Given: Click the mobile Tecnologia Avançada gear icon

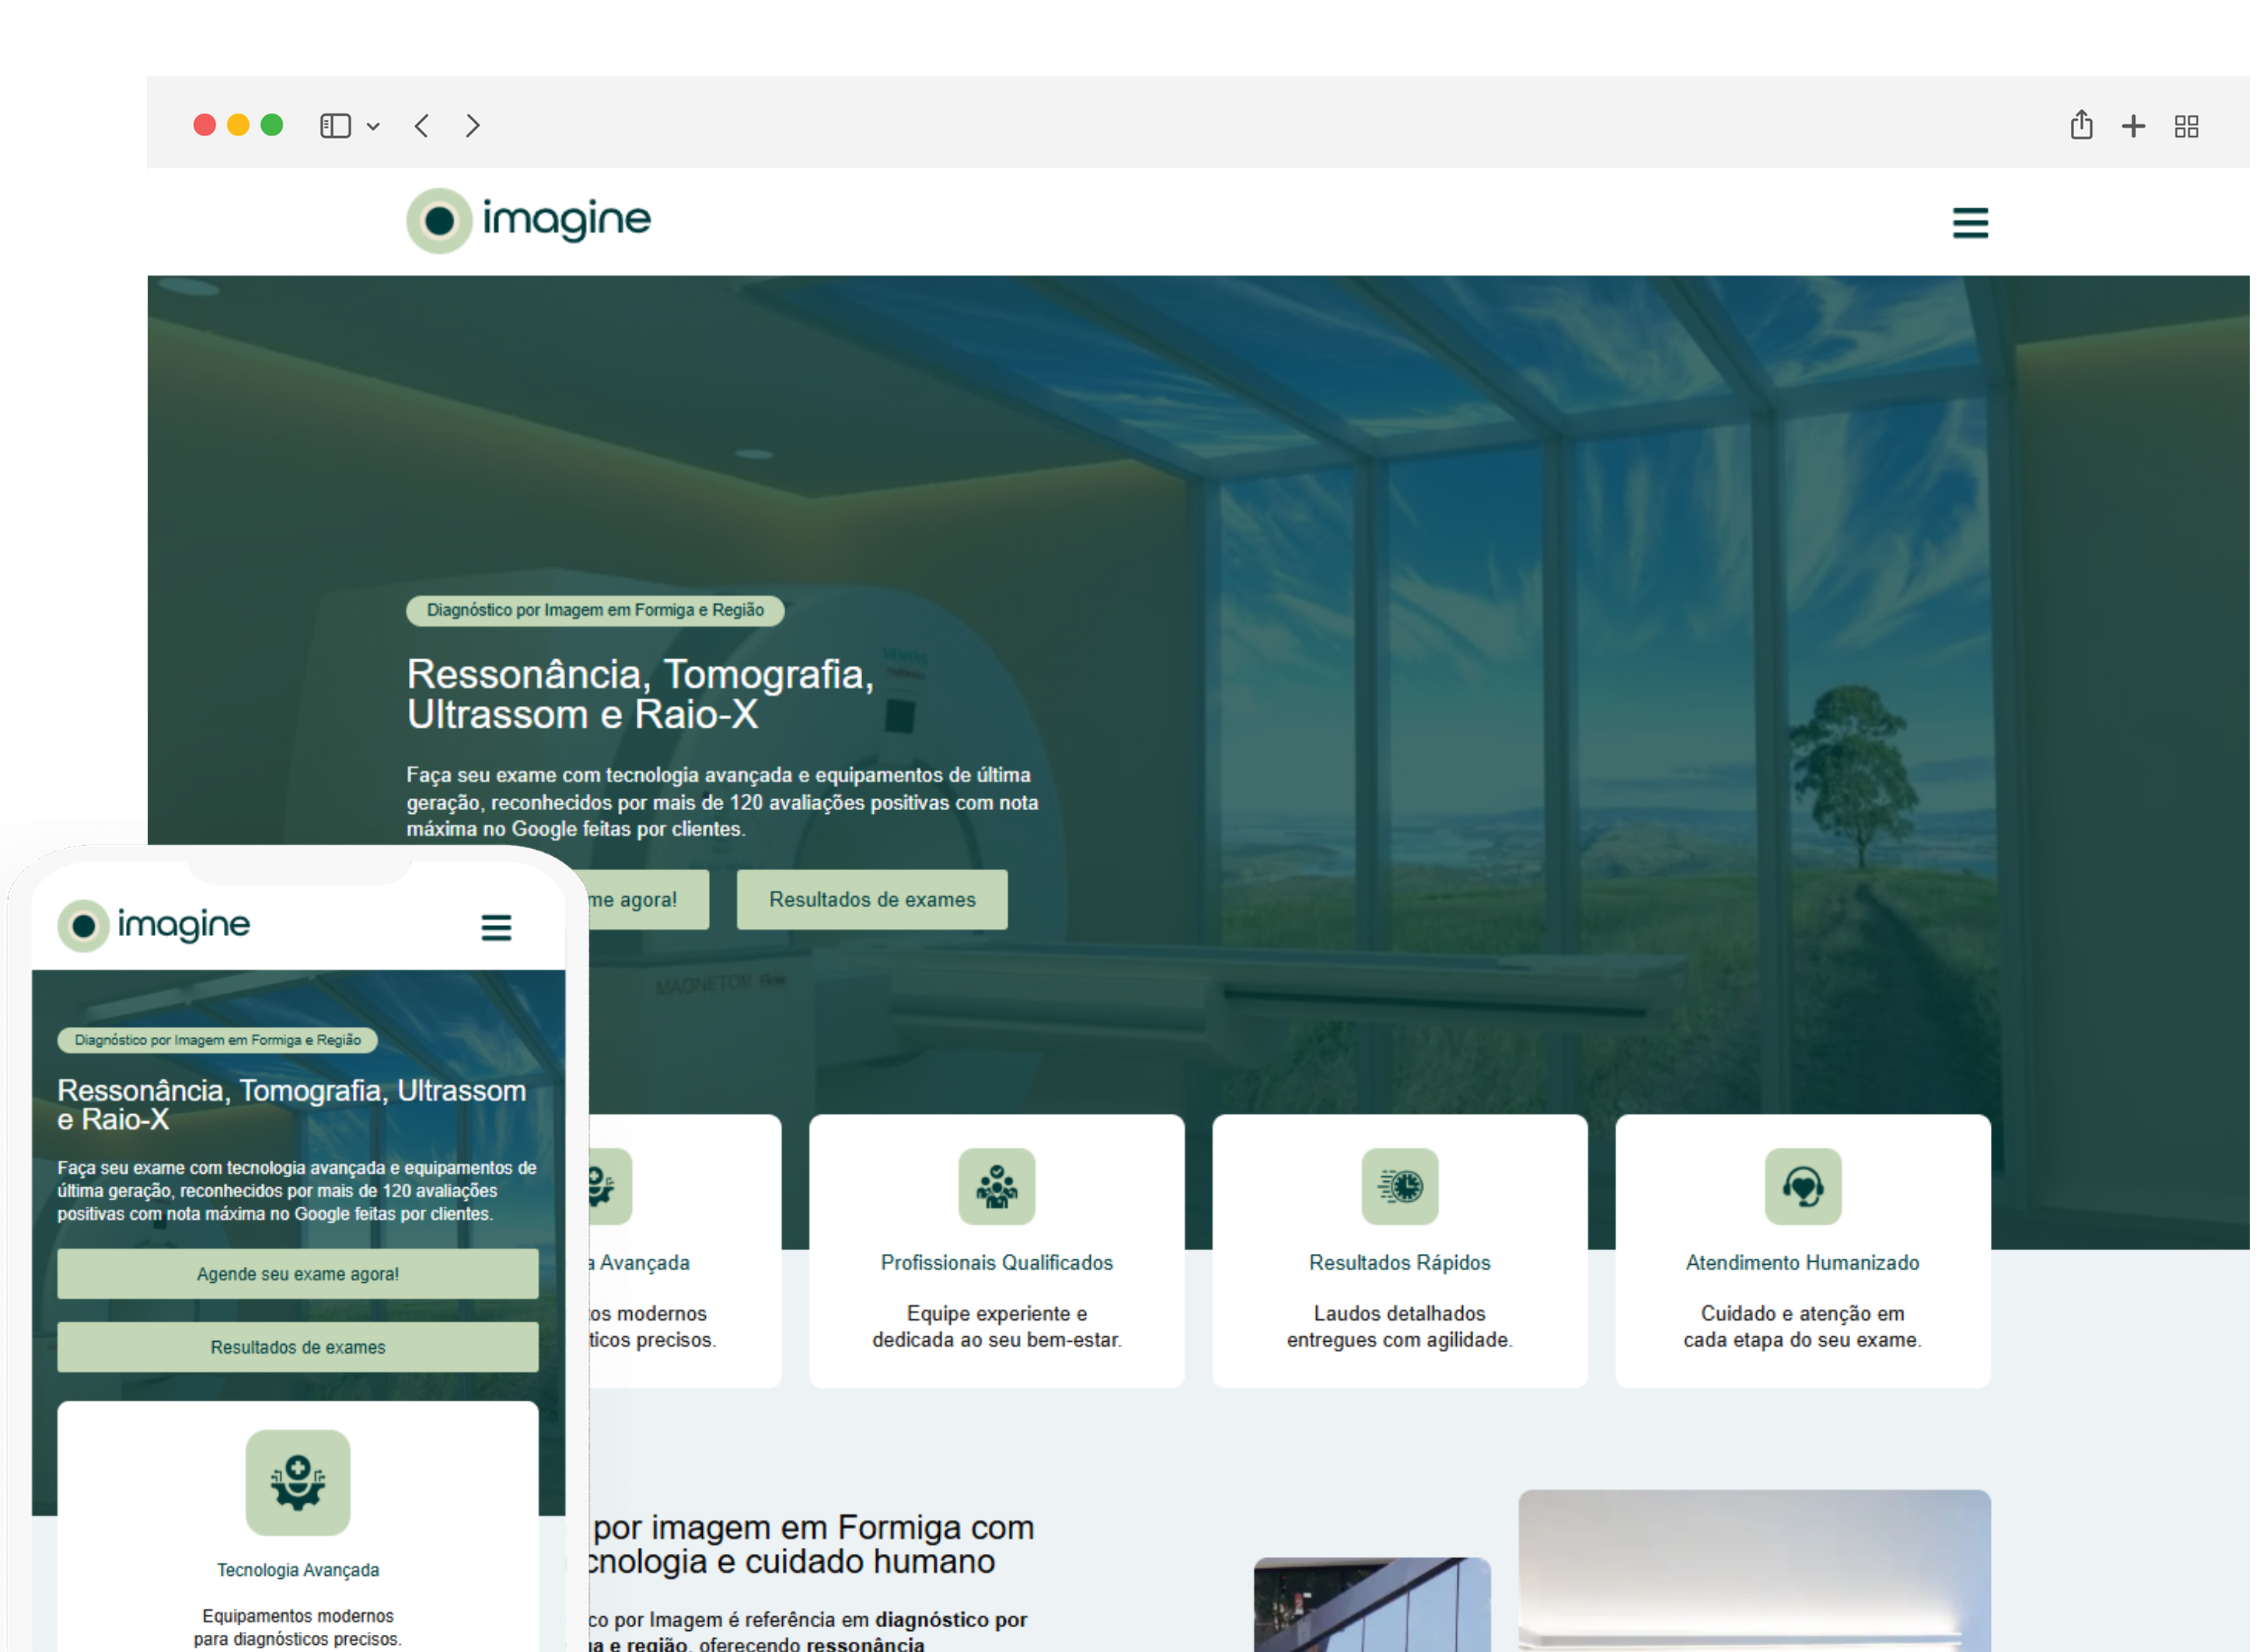Looking at the screenshot, I should click(298, 1482).
